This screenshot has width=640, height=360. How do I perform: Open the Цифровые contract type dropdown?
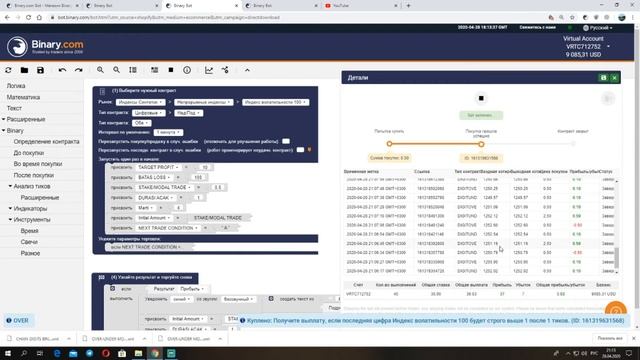[149, 113]
